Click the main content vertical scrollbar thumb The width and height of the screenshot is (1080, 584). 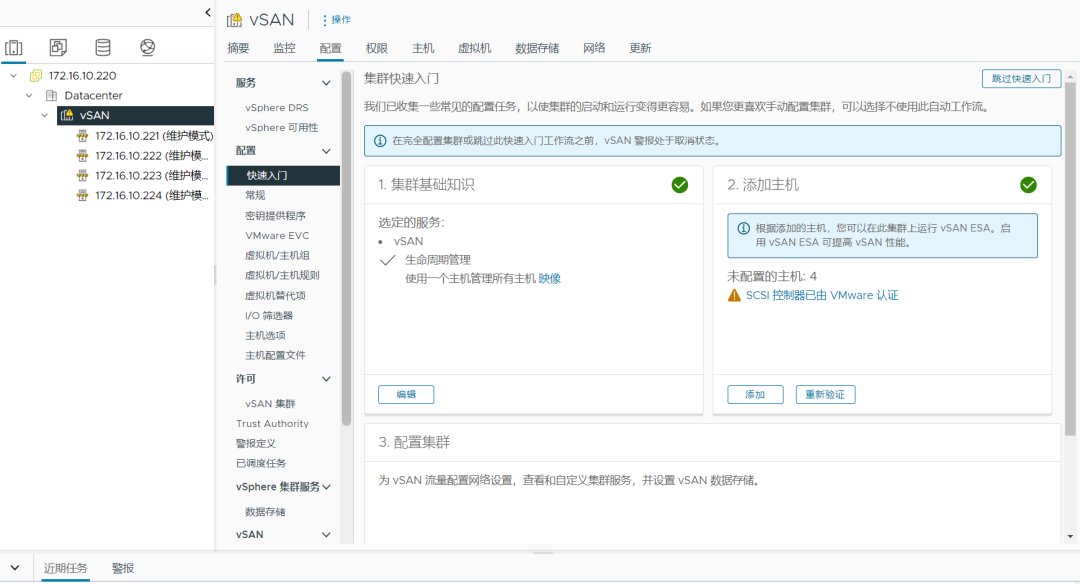click(x=1070, y=259)
